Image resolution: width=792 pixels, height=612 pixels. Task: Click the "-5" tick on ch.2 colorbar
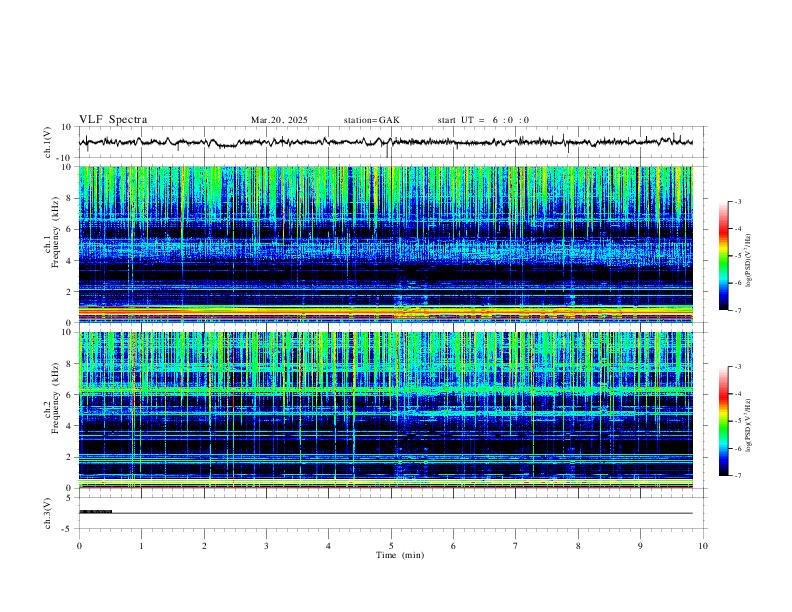(x=737, y=421)
